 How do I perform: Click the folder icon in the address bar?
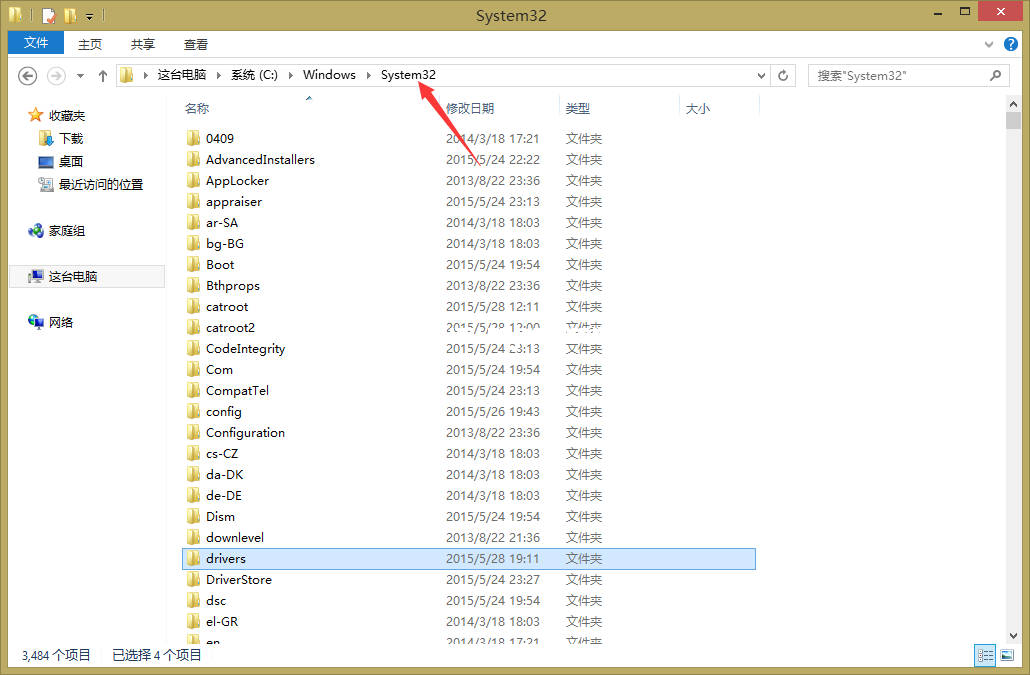[x=127, y=75]
